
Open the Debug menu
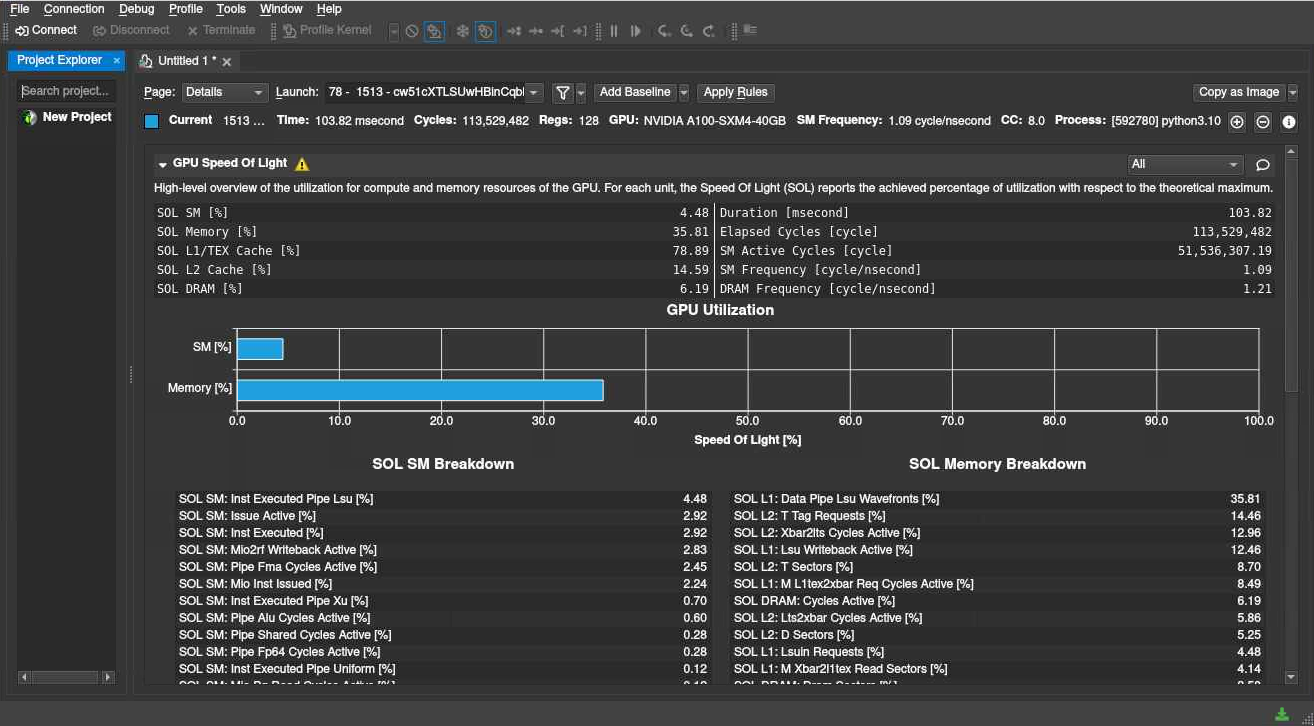(x=136, y=9)
